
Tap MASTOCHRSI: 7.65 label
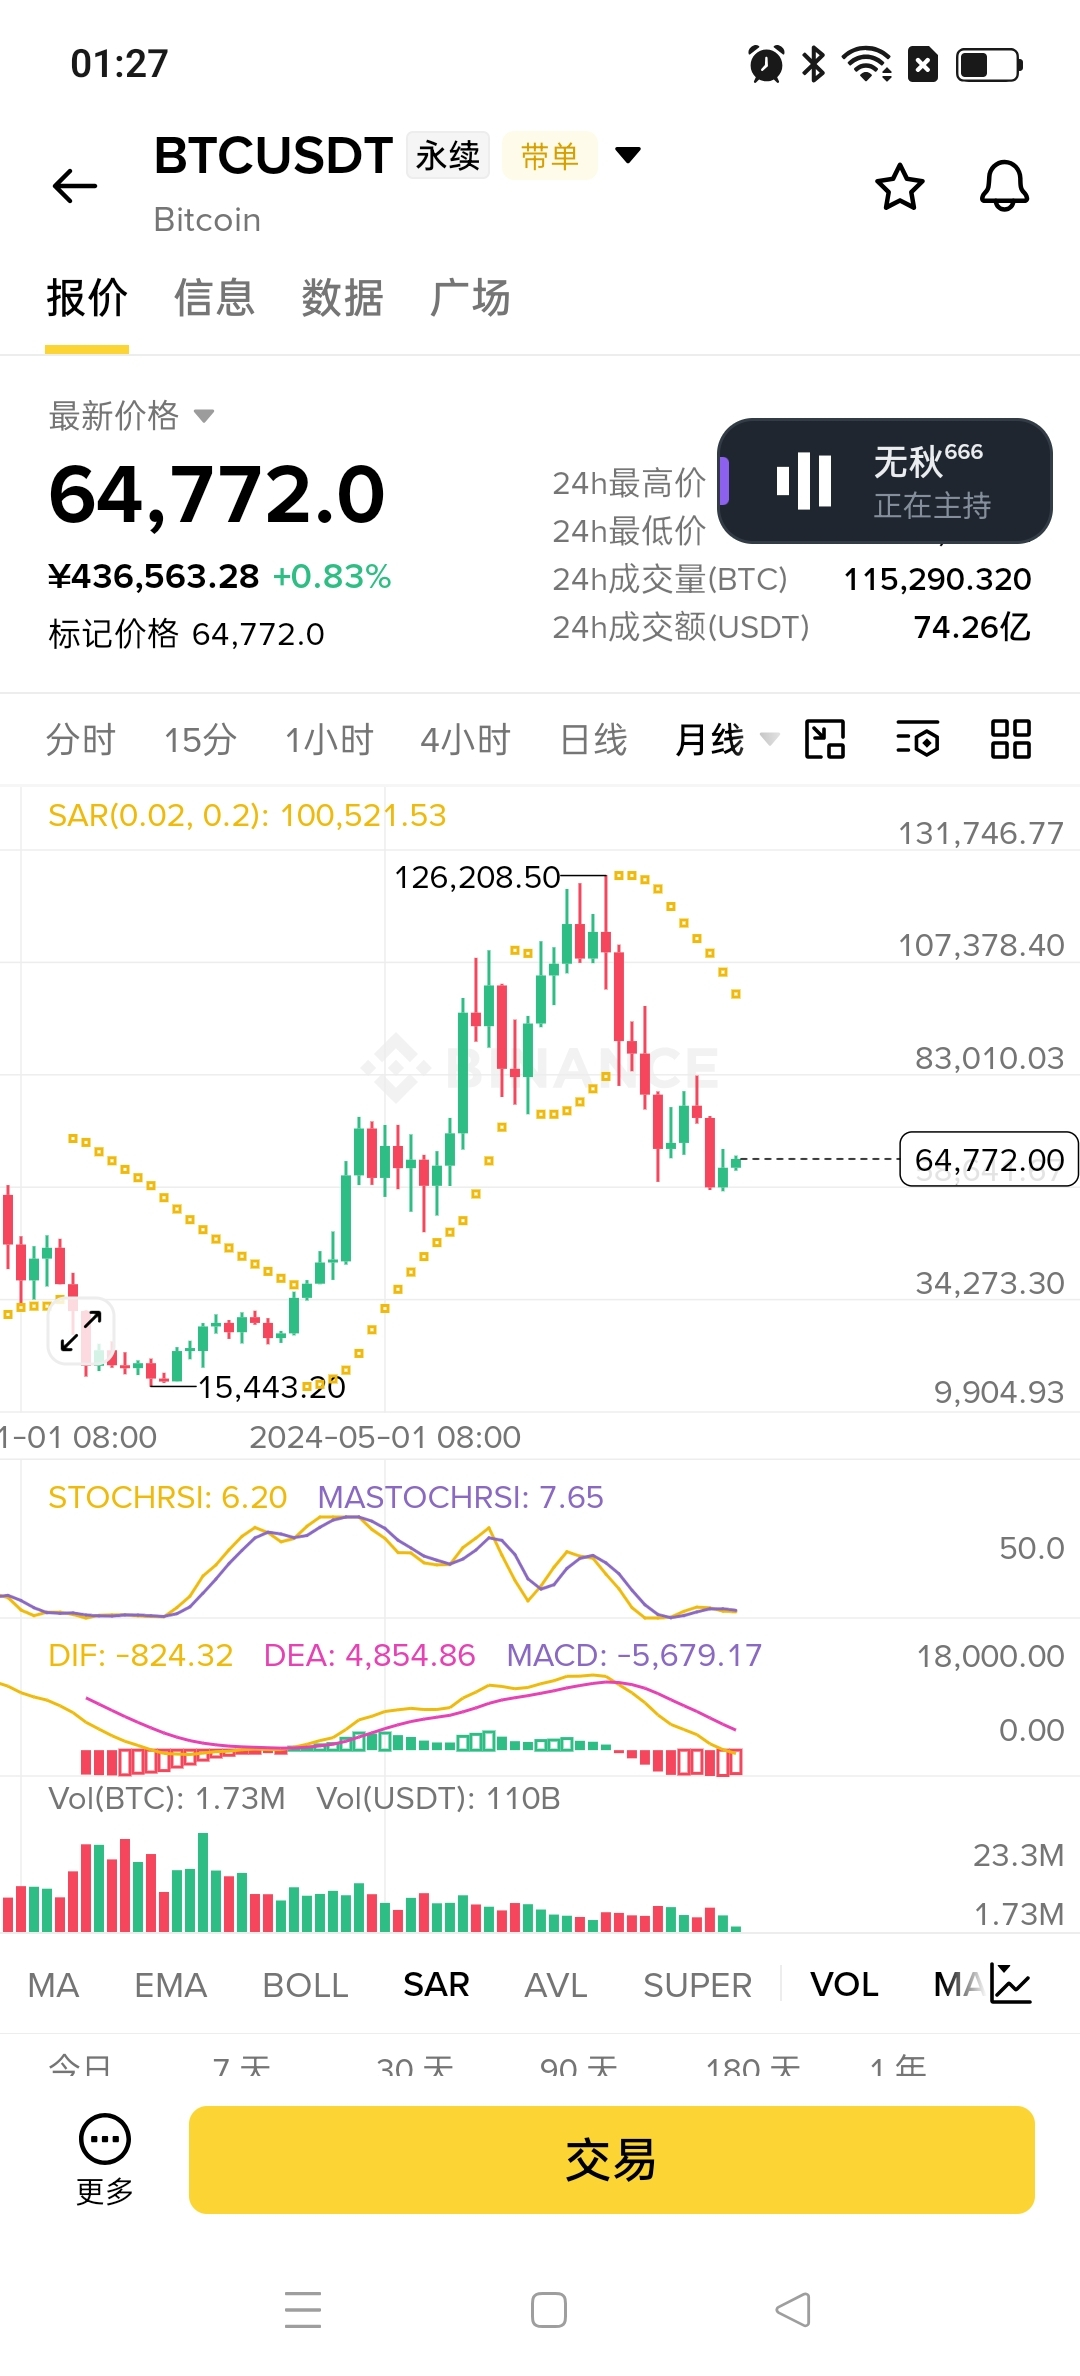(x=460, y=1497)
